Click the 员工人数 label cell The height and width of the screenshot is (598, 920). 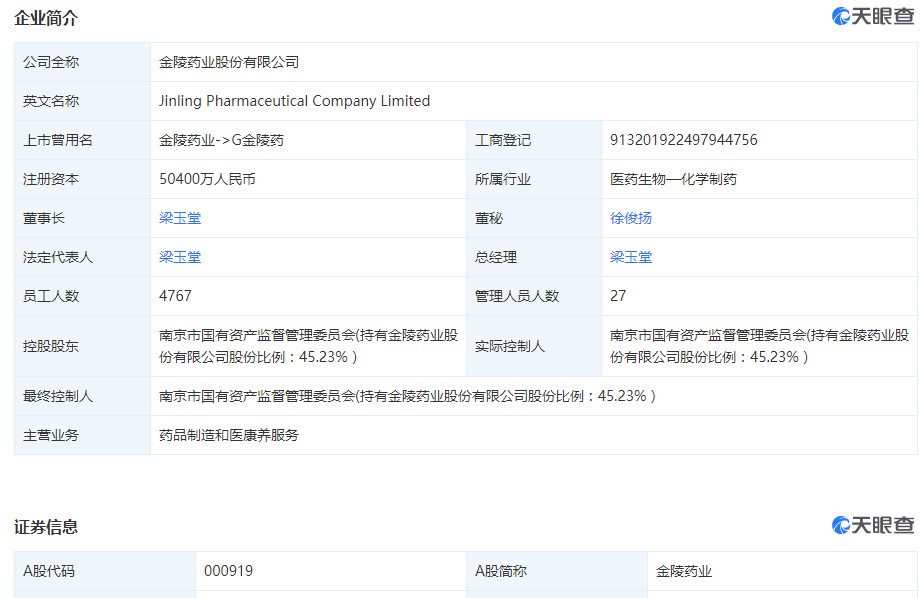coord(82,296)
